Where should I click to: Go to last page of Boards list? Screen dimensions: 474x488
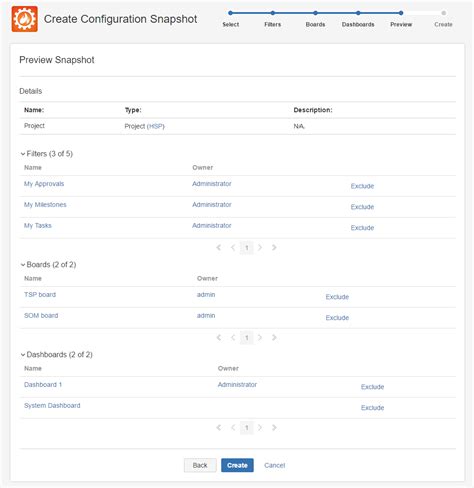point(274,337)
